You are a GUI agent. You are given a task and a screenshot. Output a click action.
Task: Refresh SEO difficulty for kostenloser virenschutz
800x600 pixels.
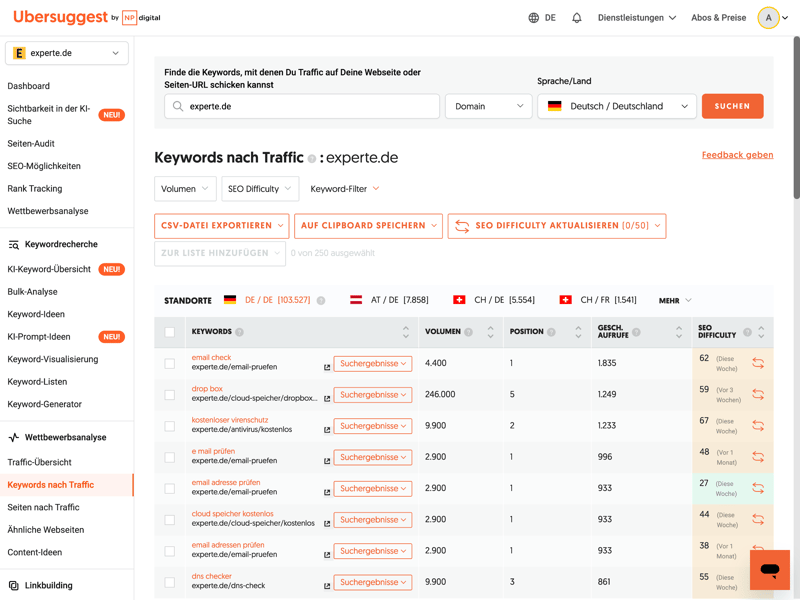758,426
